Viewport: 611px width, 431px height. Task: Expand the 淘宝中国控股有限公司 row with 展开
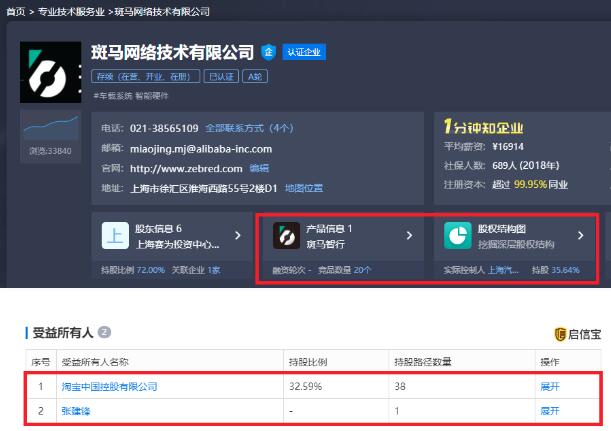click(550, 387)
